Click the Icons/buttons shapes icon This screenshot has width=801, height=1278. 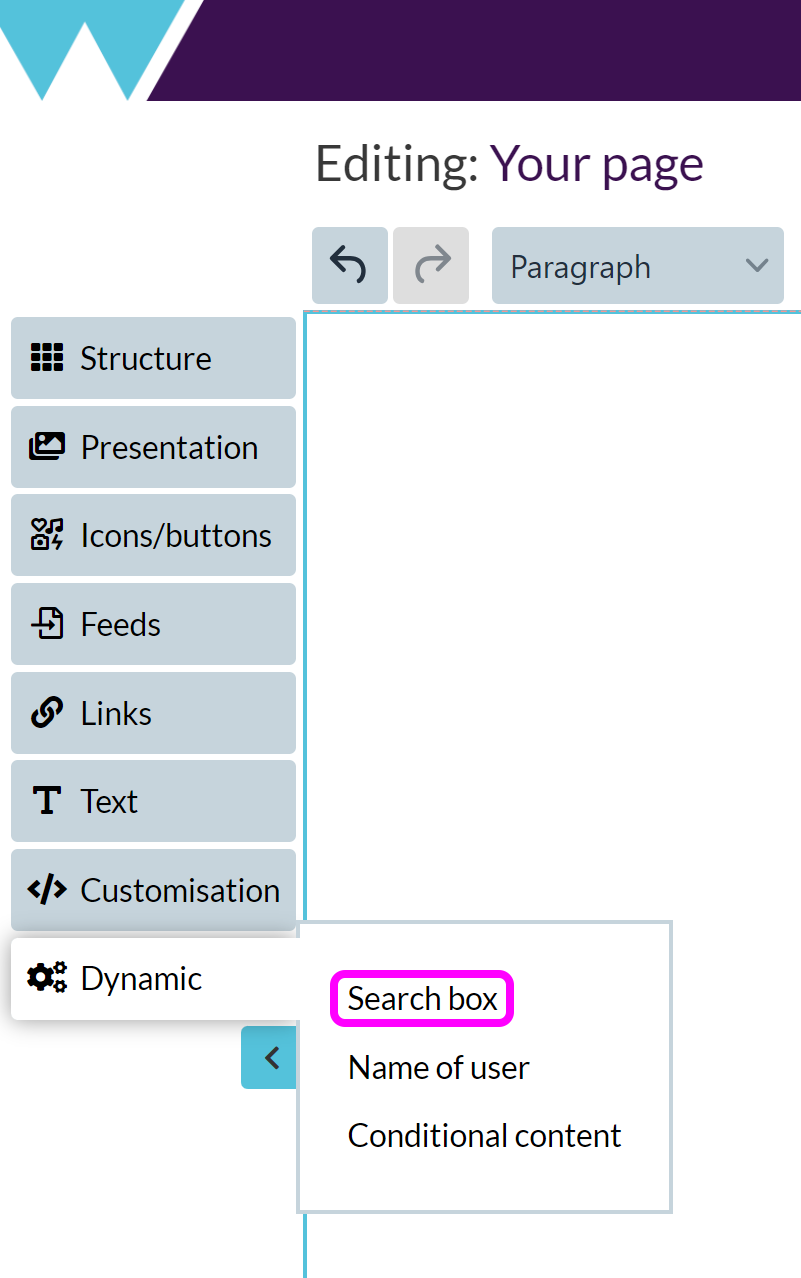(x=47, y=535)
